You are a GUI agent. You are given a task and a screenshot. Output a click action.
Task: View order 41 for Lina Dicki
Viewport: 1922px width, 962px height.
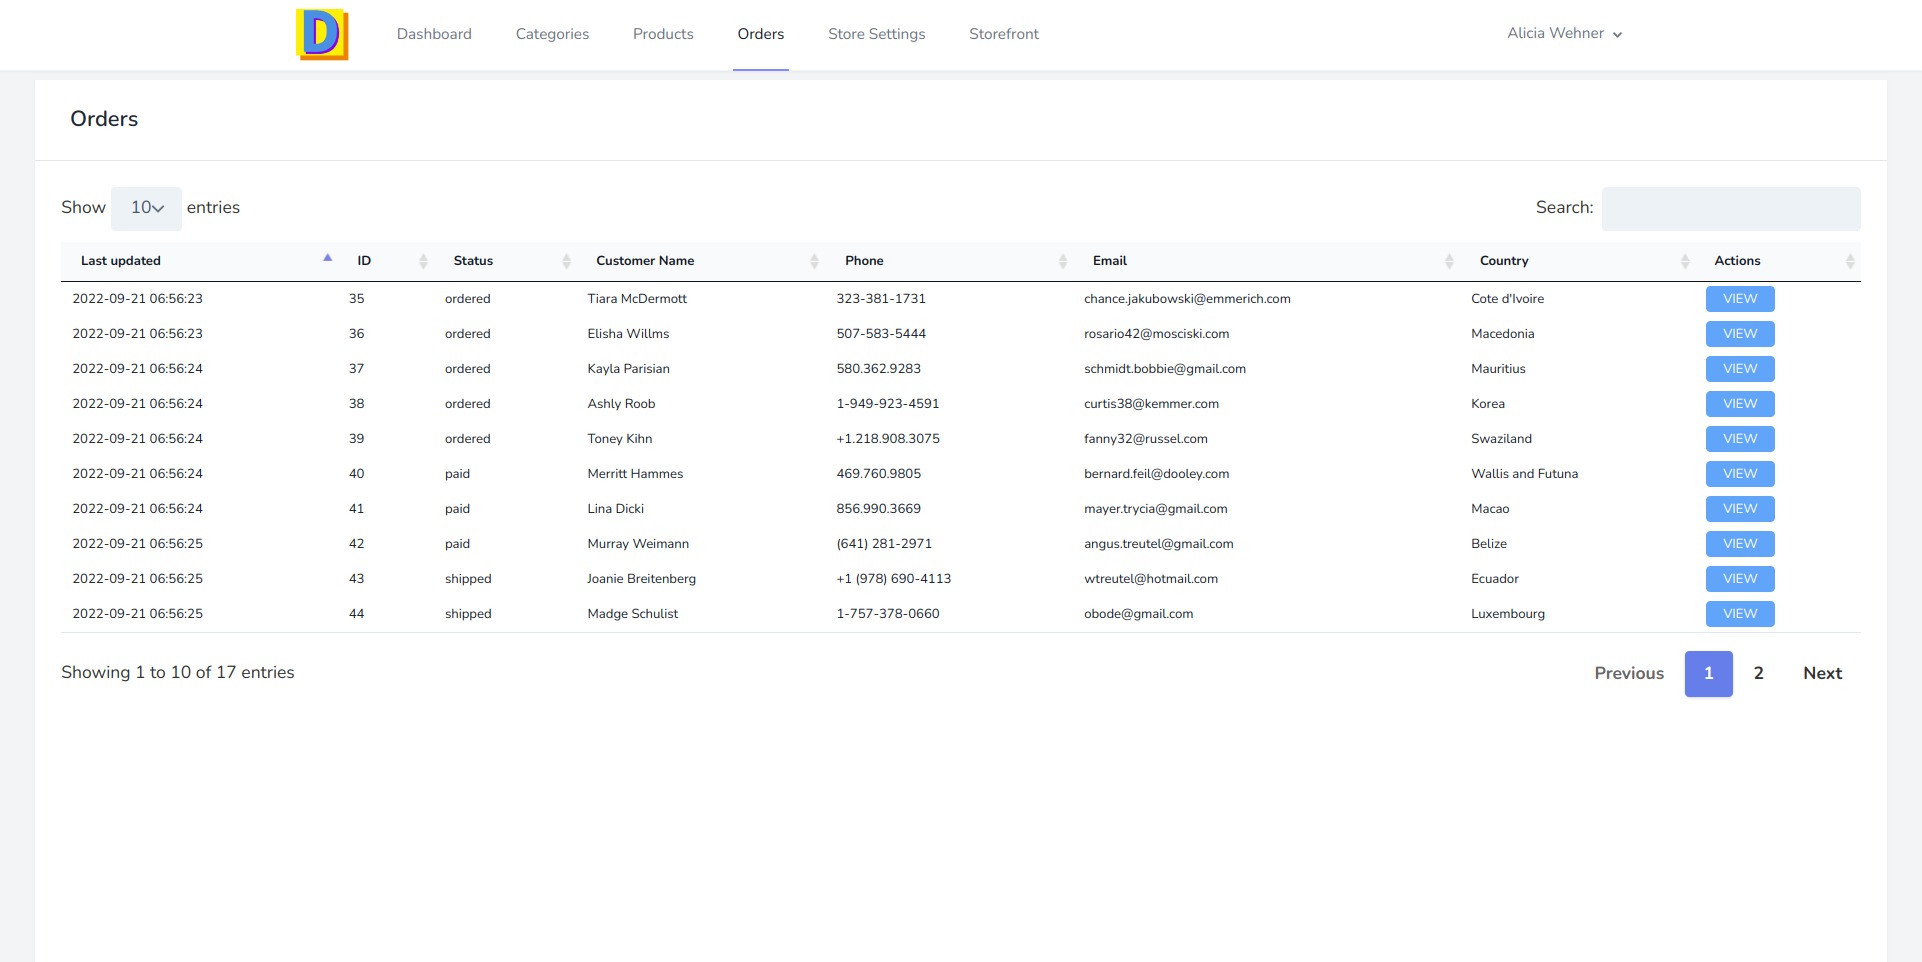coord(1740,509)
